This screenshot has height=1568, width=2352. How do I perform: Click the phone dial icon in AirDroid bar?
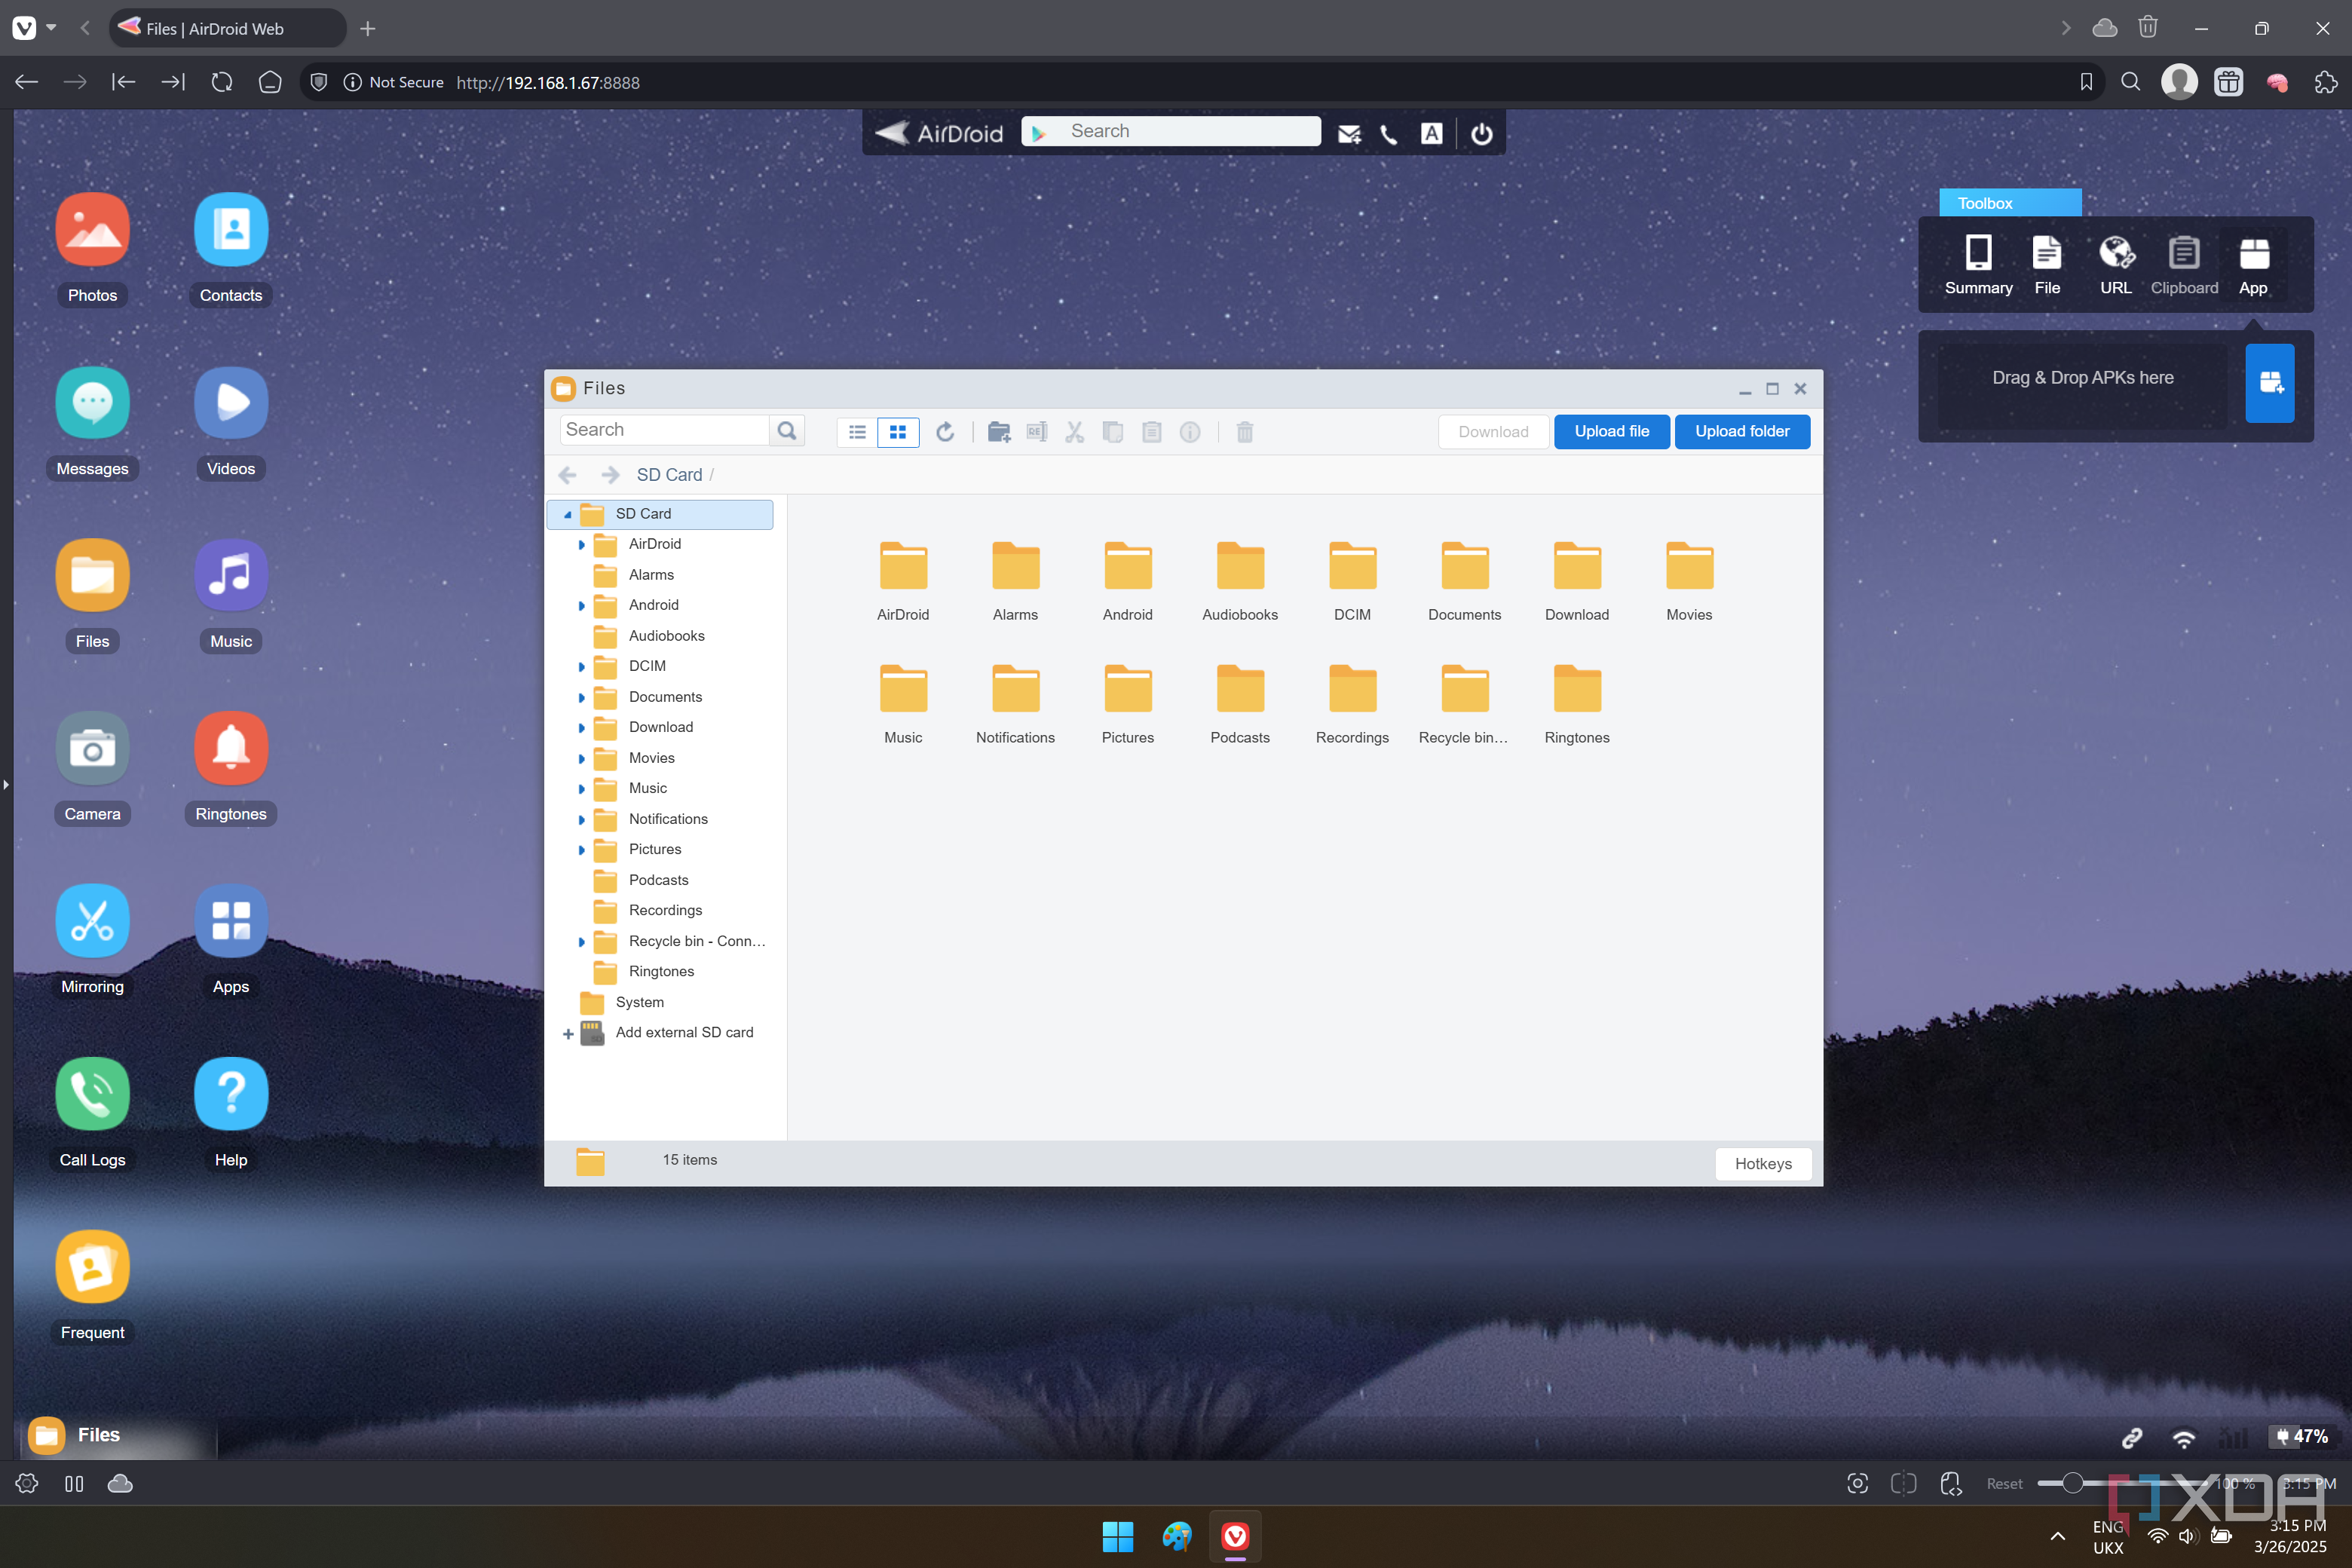(x=1389, y=134)
